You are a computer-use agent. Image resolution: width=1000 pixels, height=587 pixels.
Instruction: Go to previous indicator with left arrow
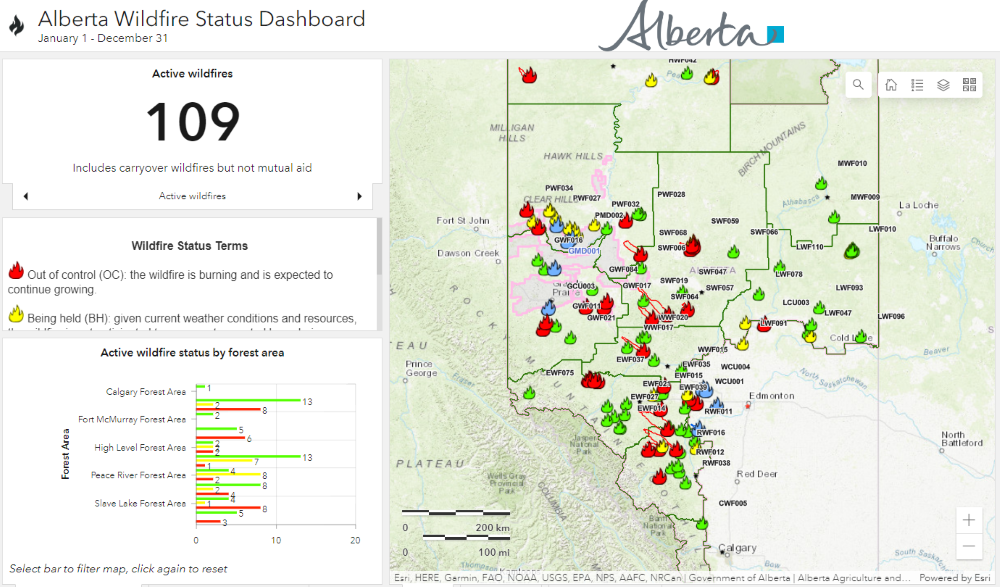25,196
